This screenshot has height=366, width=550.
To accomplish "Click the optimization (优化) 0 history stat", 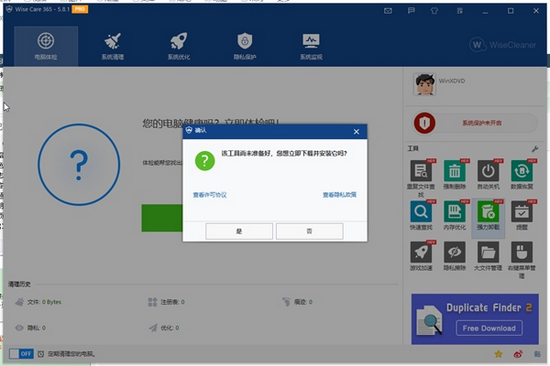I will point(164,328).
